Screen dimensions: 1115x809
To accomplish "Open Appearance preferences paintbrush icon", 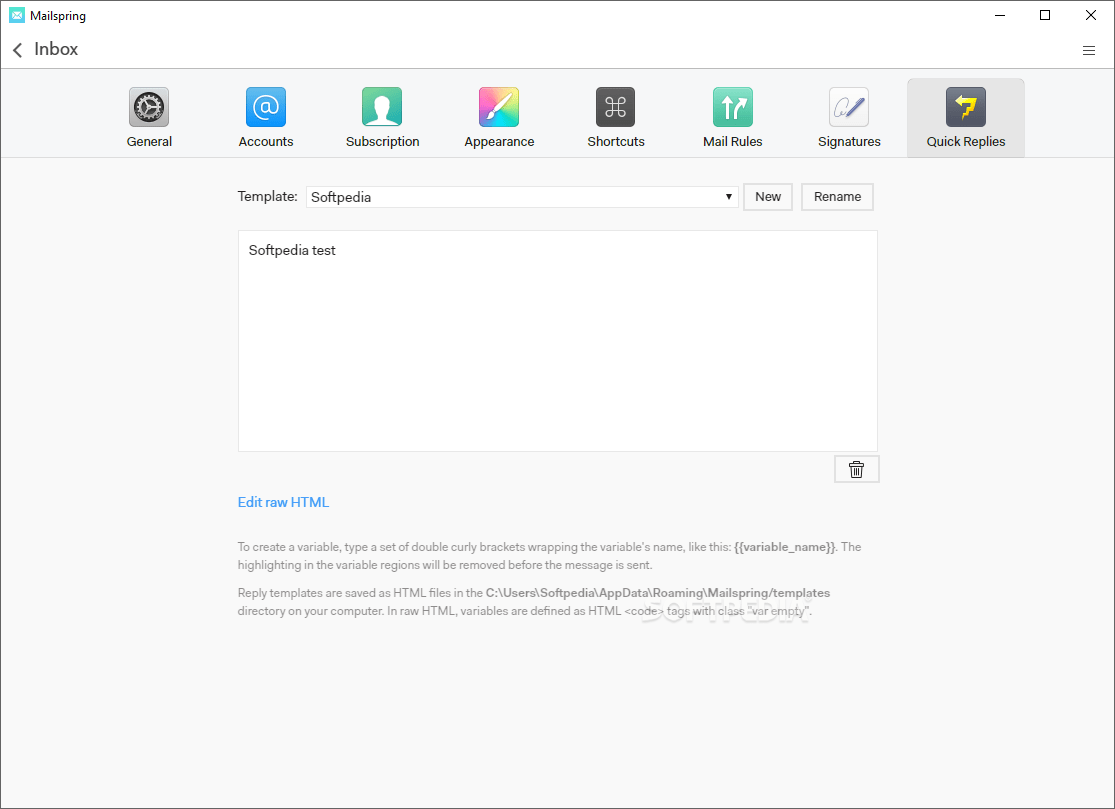I will tap(498, 107).
